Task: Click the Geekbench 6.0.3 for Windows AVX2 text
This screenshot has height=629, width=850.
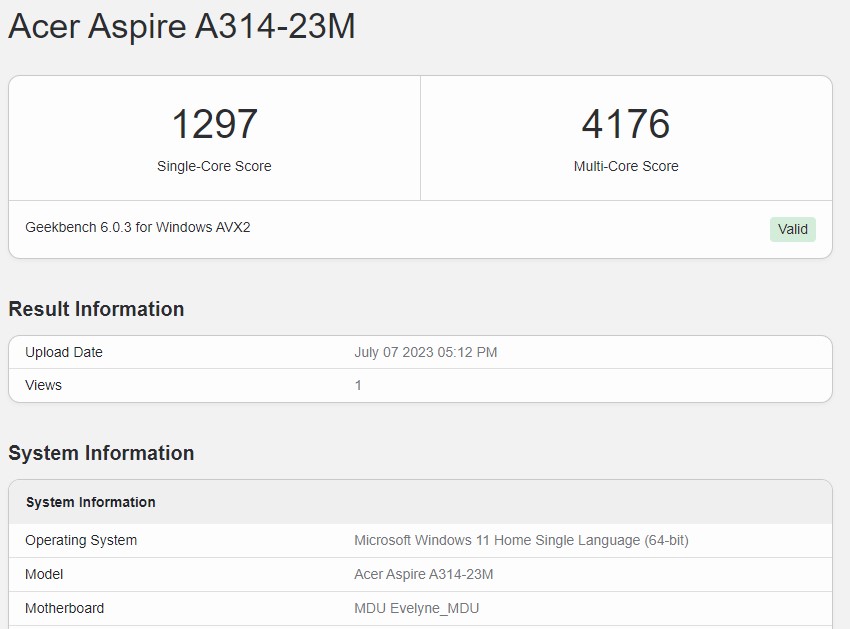Action: point(138,227)
